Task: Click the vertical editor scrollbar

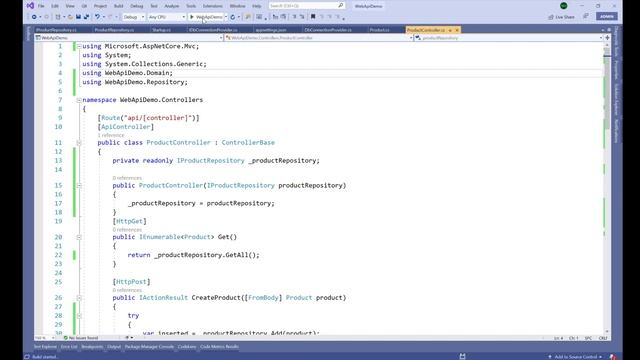Action: click(x=607, y=188)
